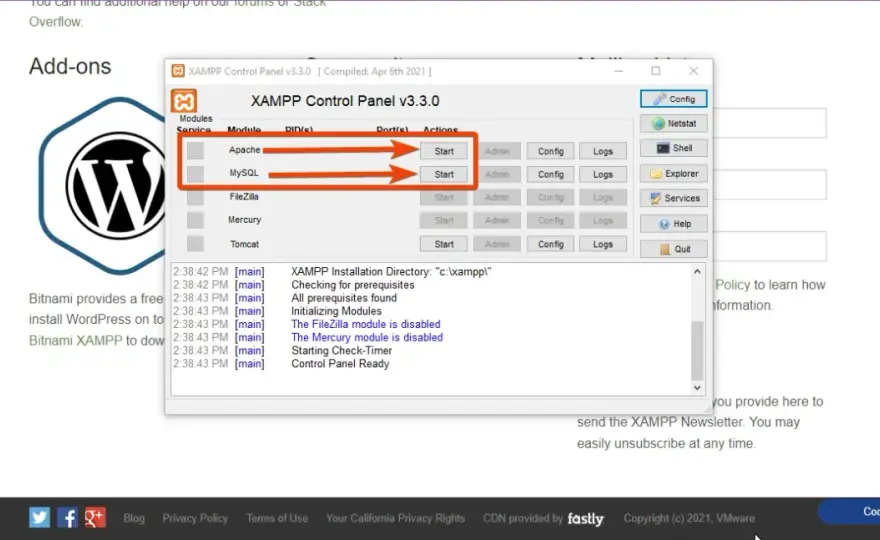Click the XAMPP title bar icon
Screen dimensions: 880x540
(x=178, y=71)
